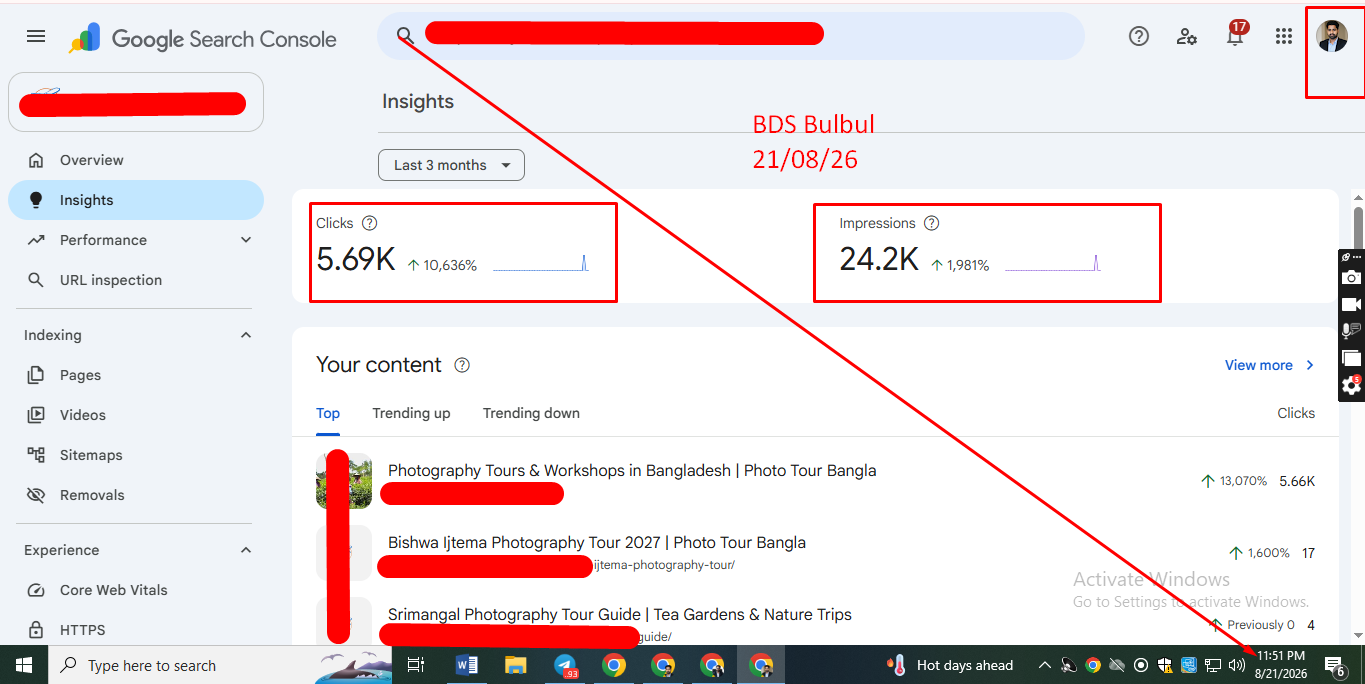
Task: Switch to the Top tab
Action: click(x=328, y=413)
